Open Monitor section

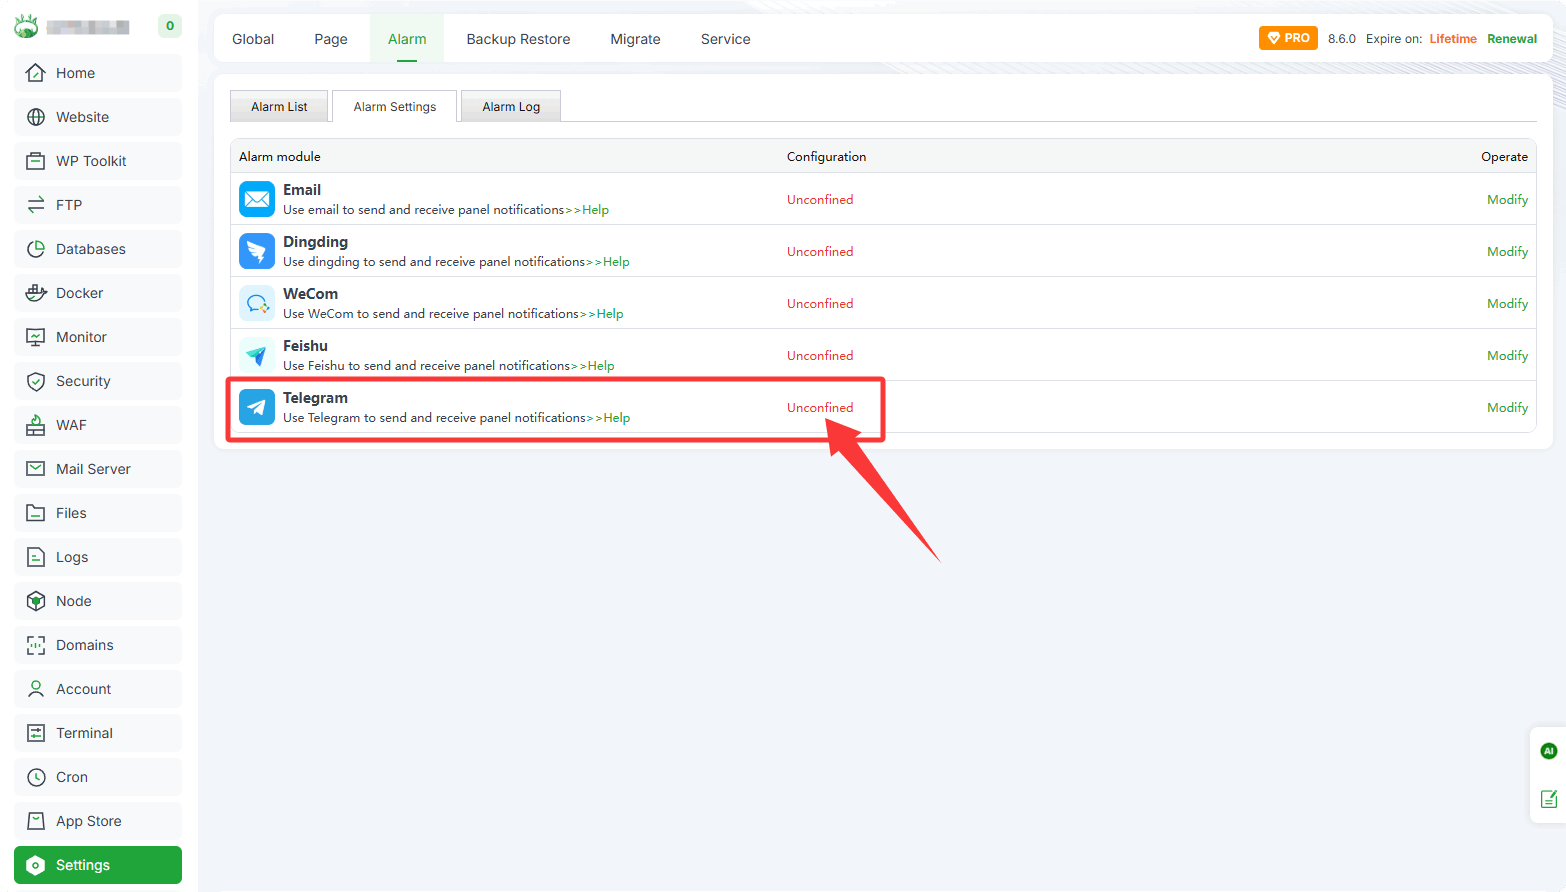98,337
